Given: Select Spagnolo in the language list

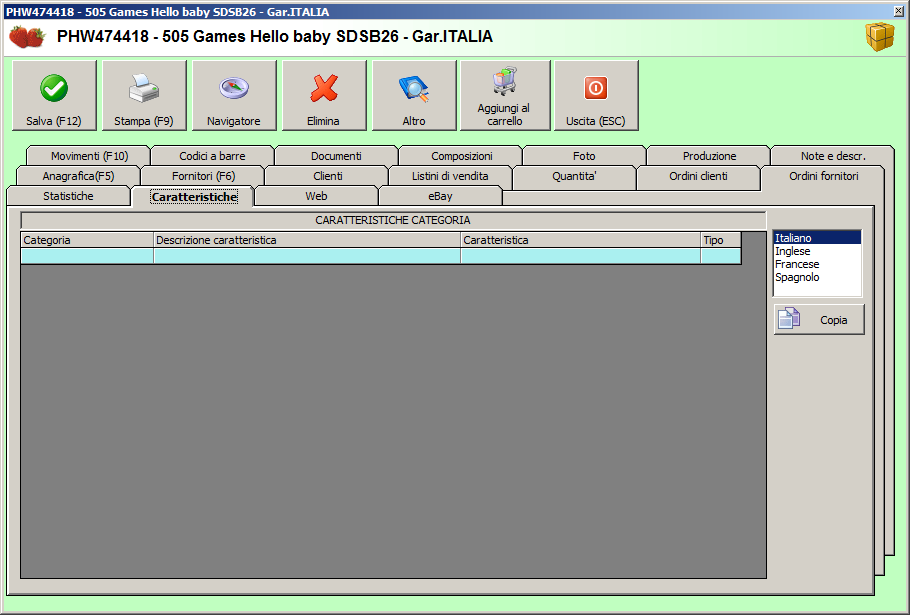Looking at the screenshot, I should pos(817,277).
